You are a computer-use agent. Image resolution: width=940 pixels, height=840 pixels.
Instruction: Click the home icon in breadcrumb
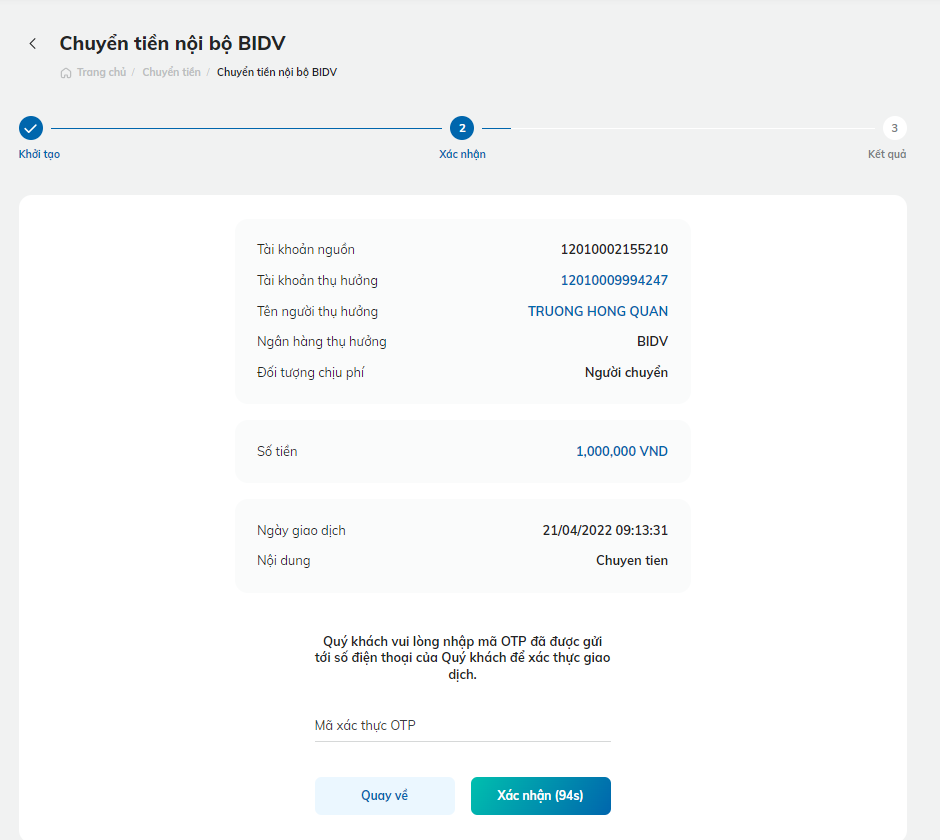tap(66, 73)
